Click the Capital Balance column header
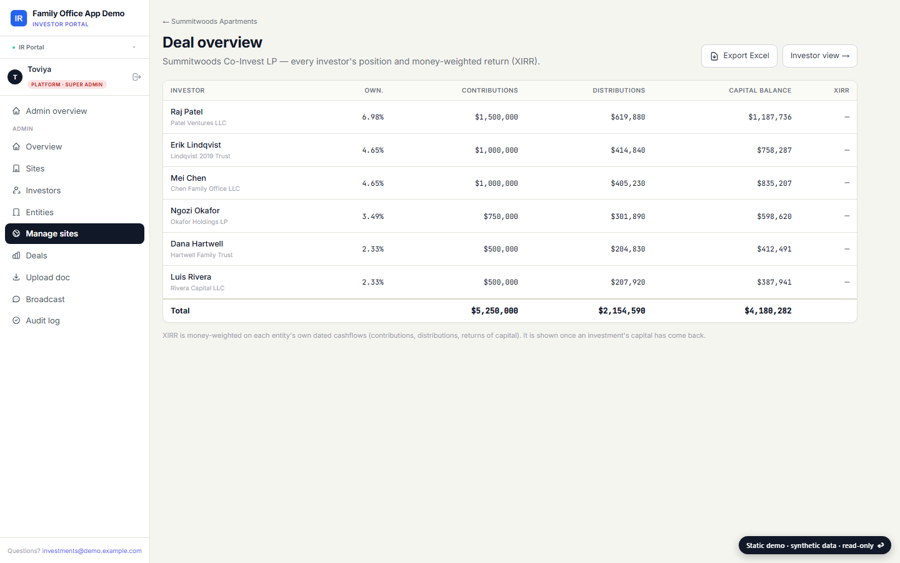The width and height of the screenshot is (900, 563). [x=760, y=91]
